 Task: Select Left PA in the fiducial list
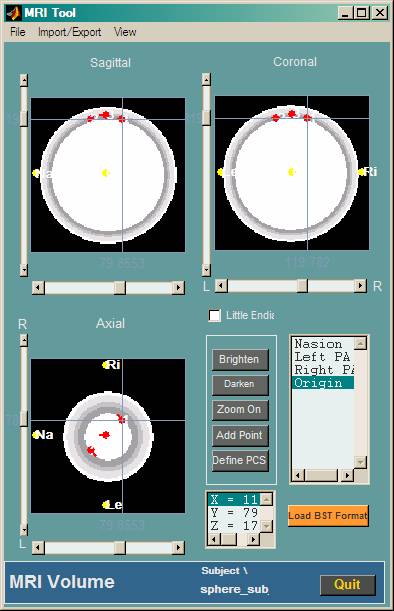[323, 357]
